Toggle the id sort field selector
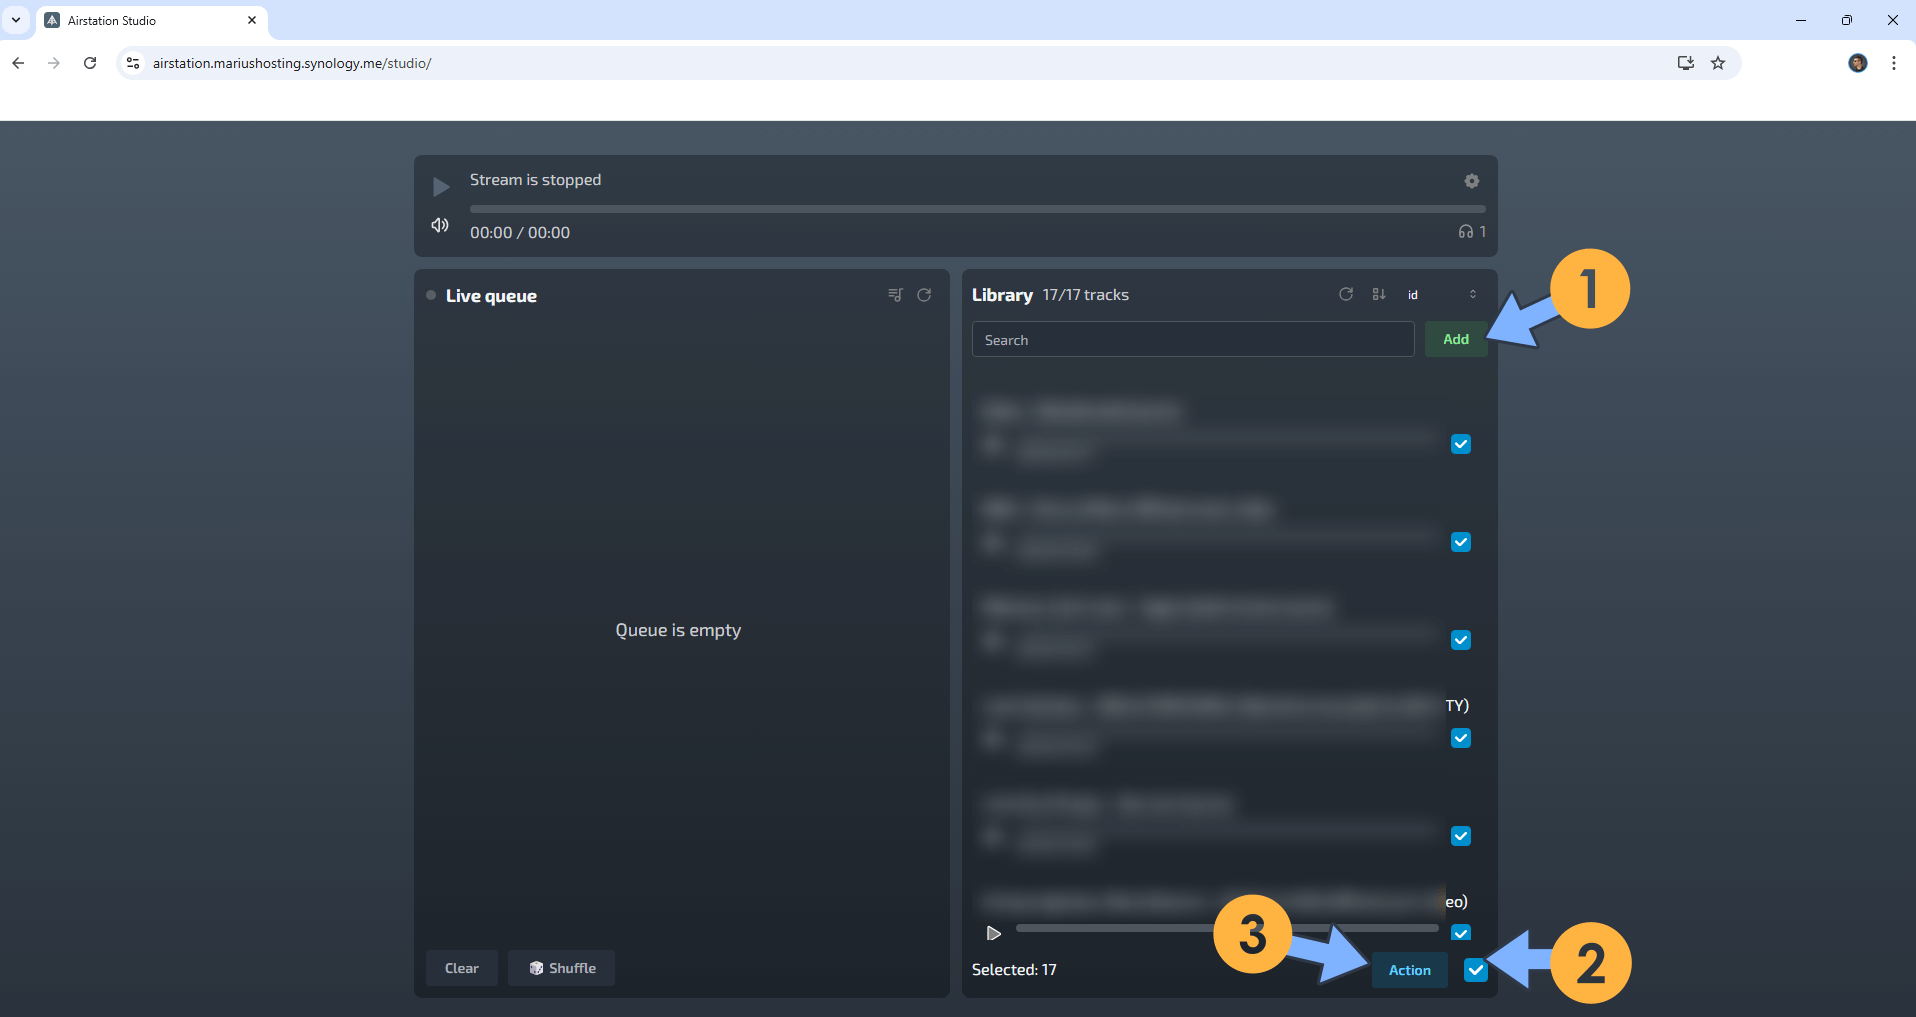Viewport: 1916px width, 1017px height. click(x=1413, y=294)
